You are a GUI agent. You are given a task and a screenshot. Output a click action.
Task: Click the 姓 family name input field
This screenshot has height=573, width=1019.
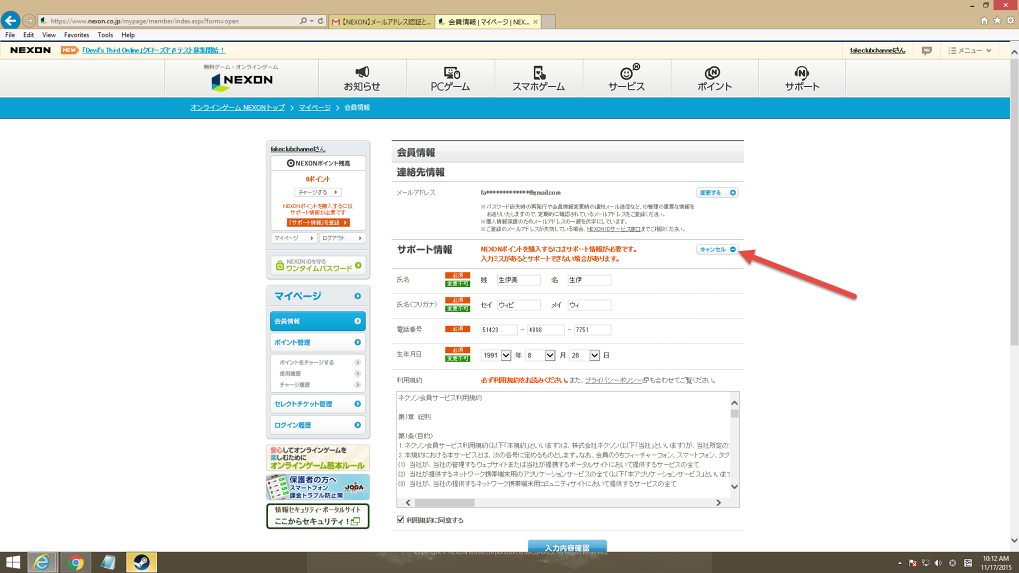coord(518,280)
